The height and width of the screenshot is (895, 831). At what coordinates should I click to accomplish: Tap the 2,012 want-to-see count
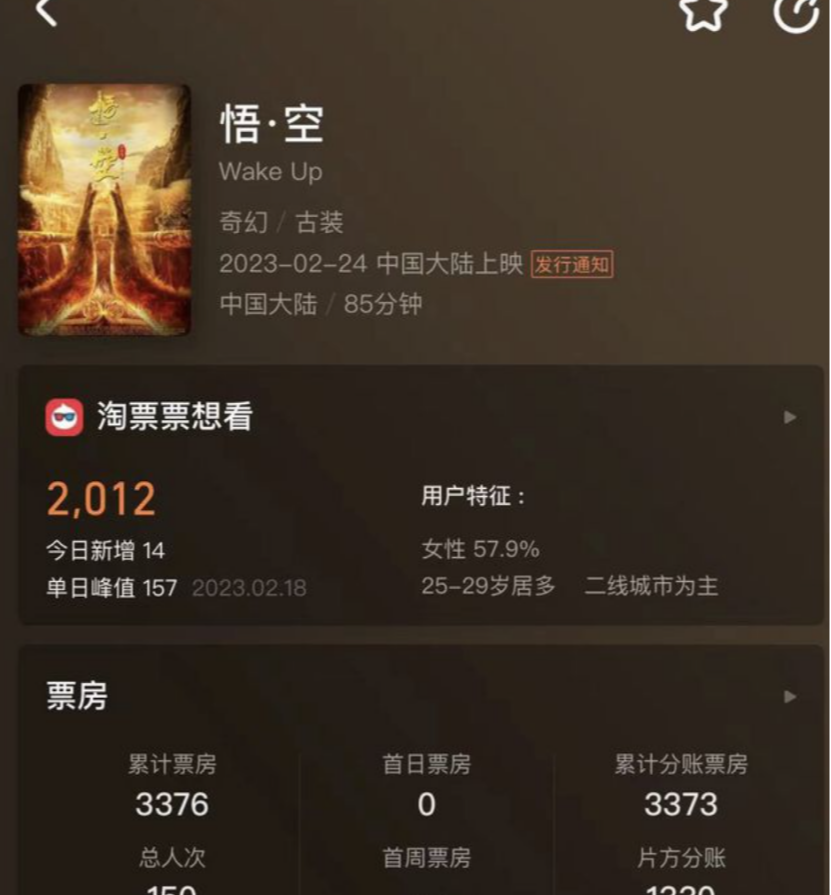point(101,499)
